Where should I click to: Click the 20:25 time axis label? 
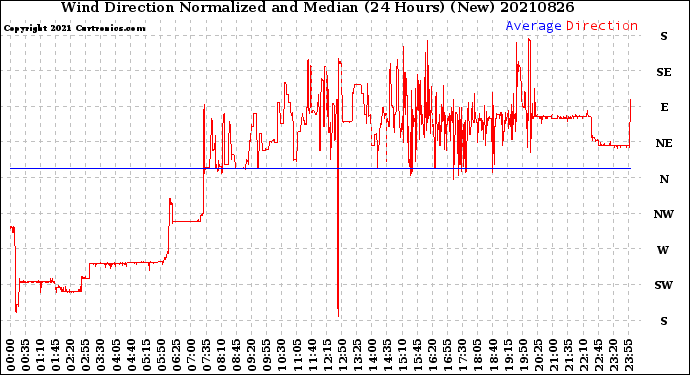[538, 355]
